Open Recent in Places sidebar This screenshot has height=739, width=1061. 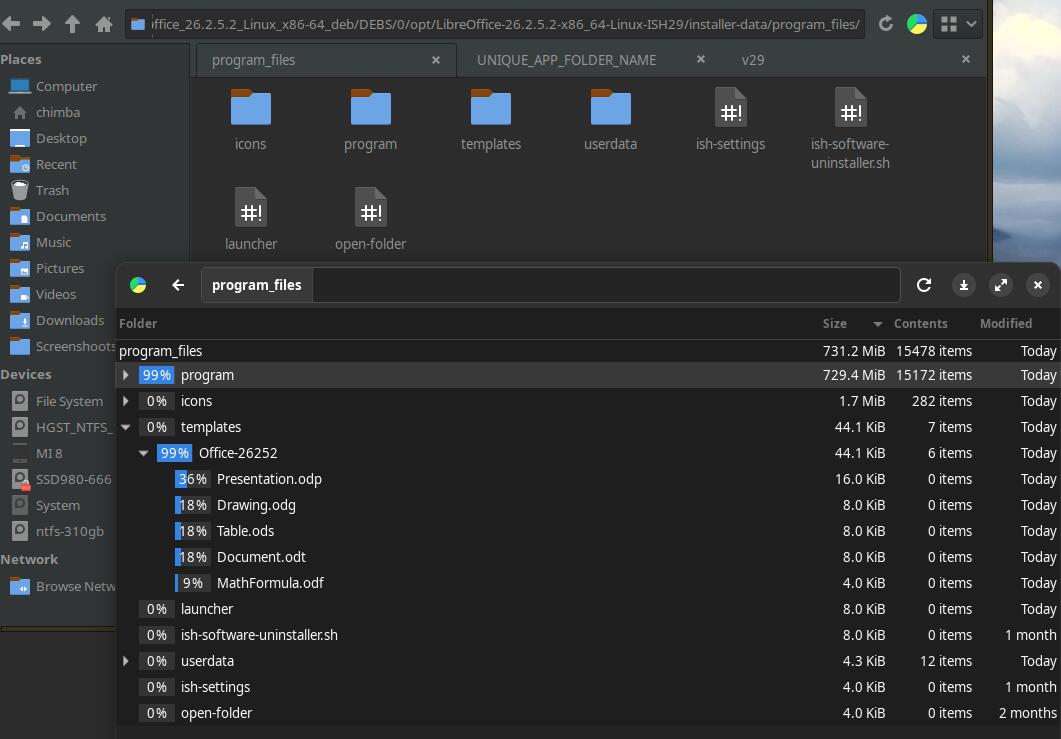[56, 164]
